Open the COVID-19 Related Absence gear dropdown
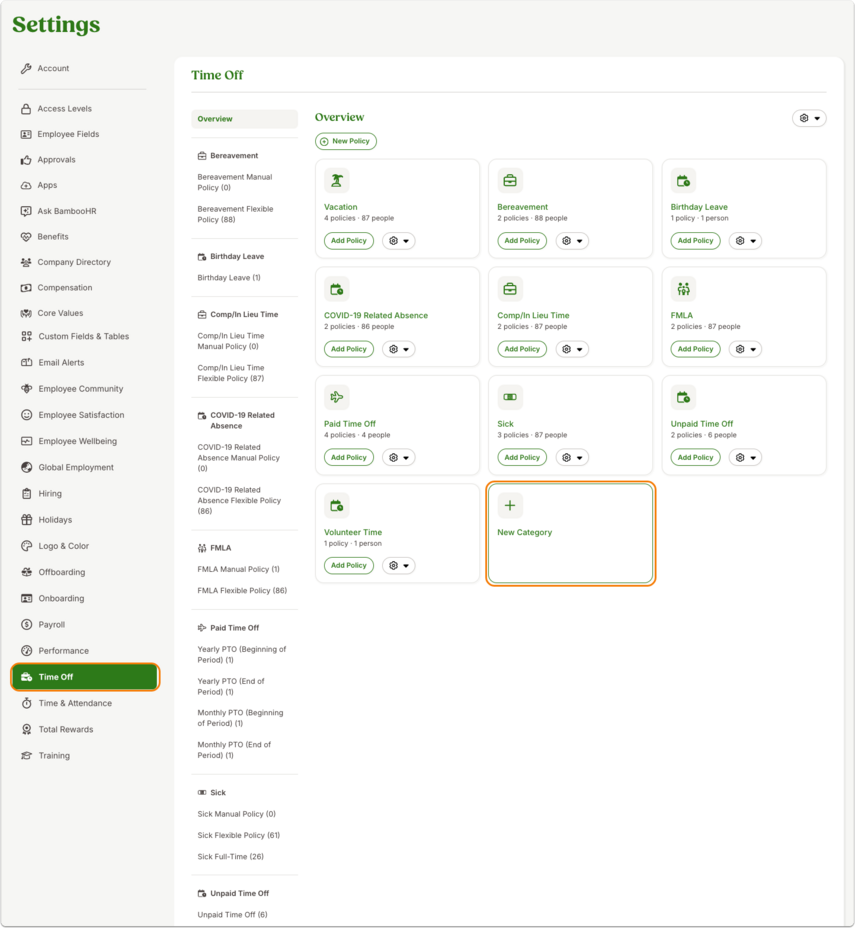The width and height of the screenshot is (855, 928). (399, 349)
